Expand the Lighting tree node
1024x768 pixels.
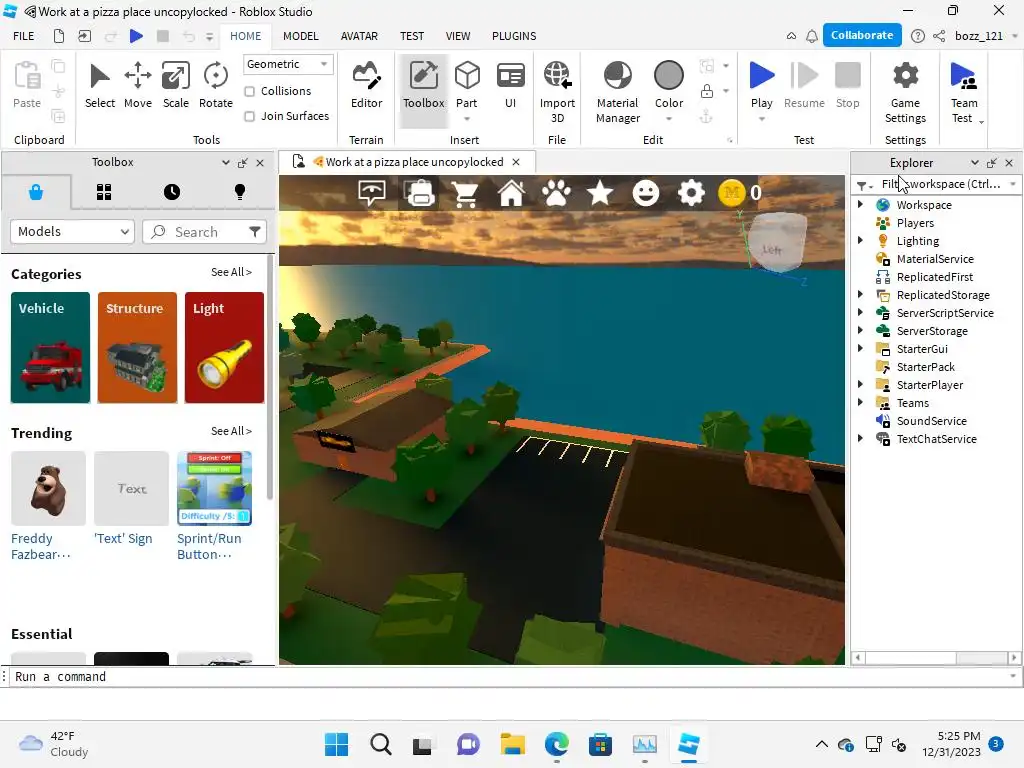coord(860,240)
